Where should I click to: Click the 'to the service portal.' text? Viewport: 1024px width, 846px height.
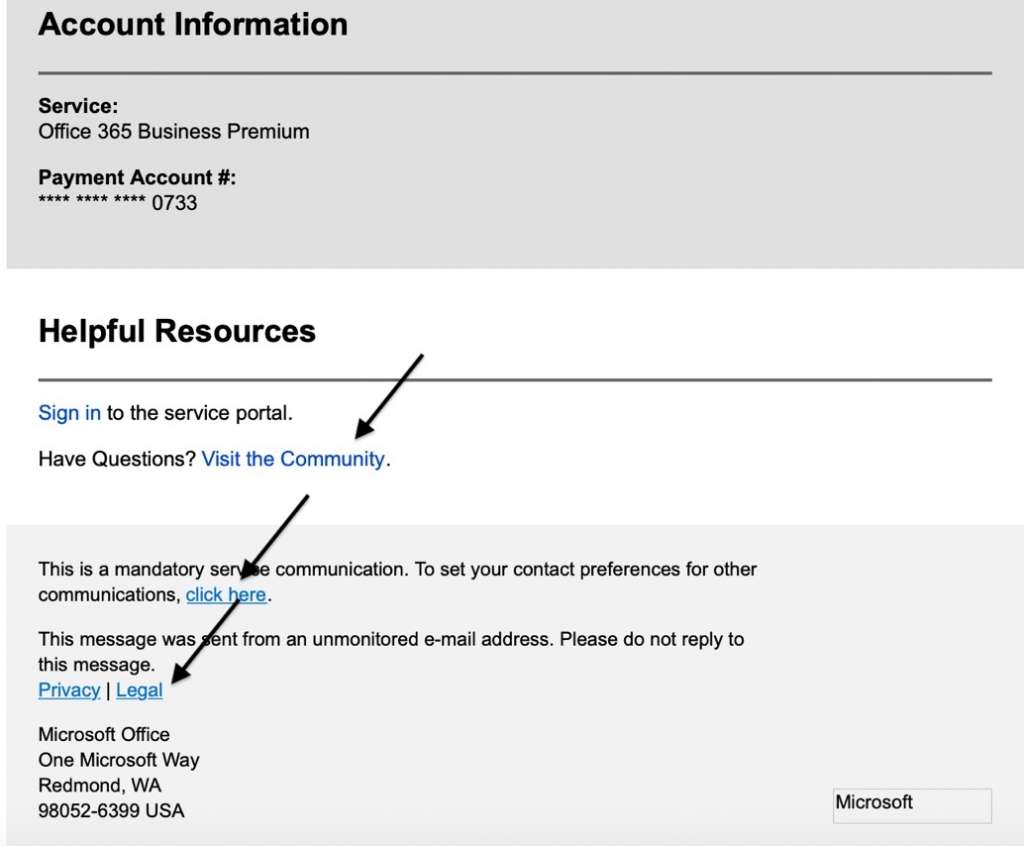point(200,413)
